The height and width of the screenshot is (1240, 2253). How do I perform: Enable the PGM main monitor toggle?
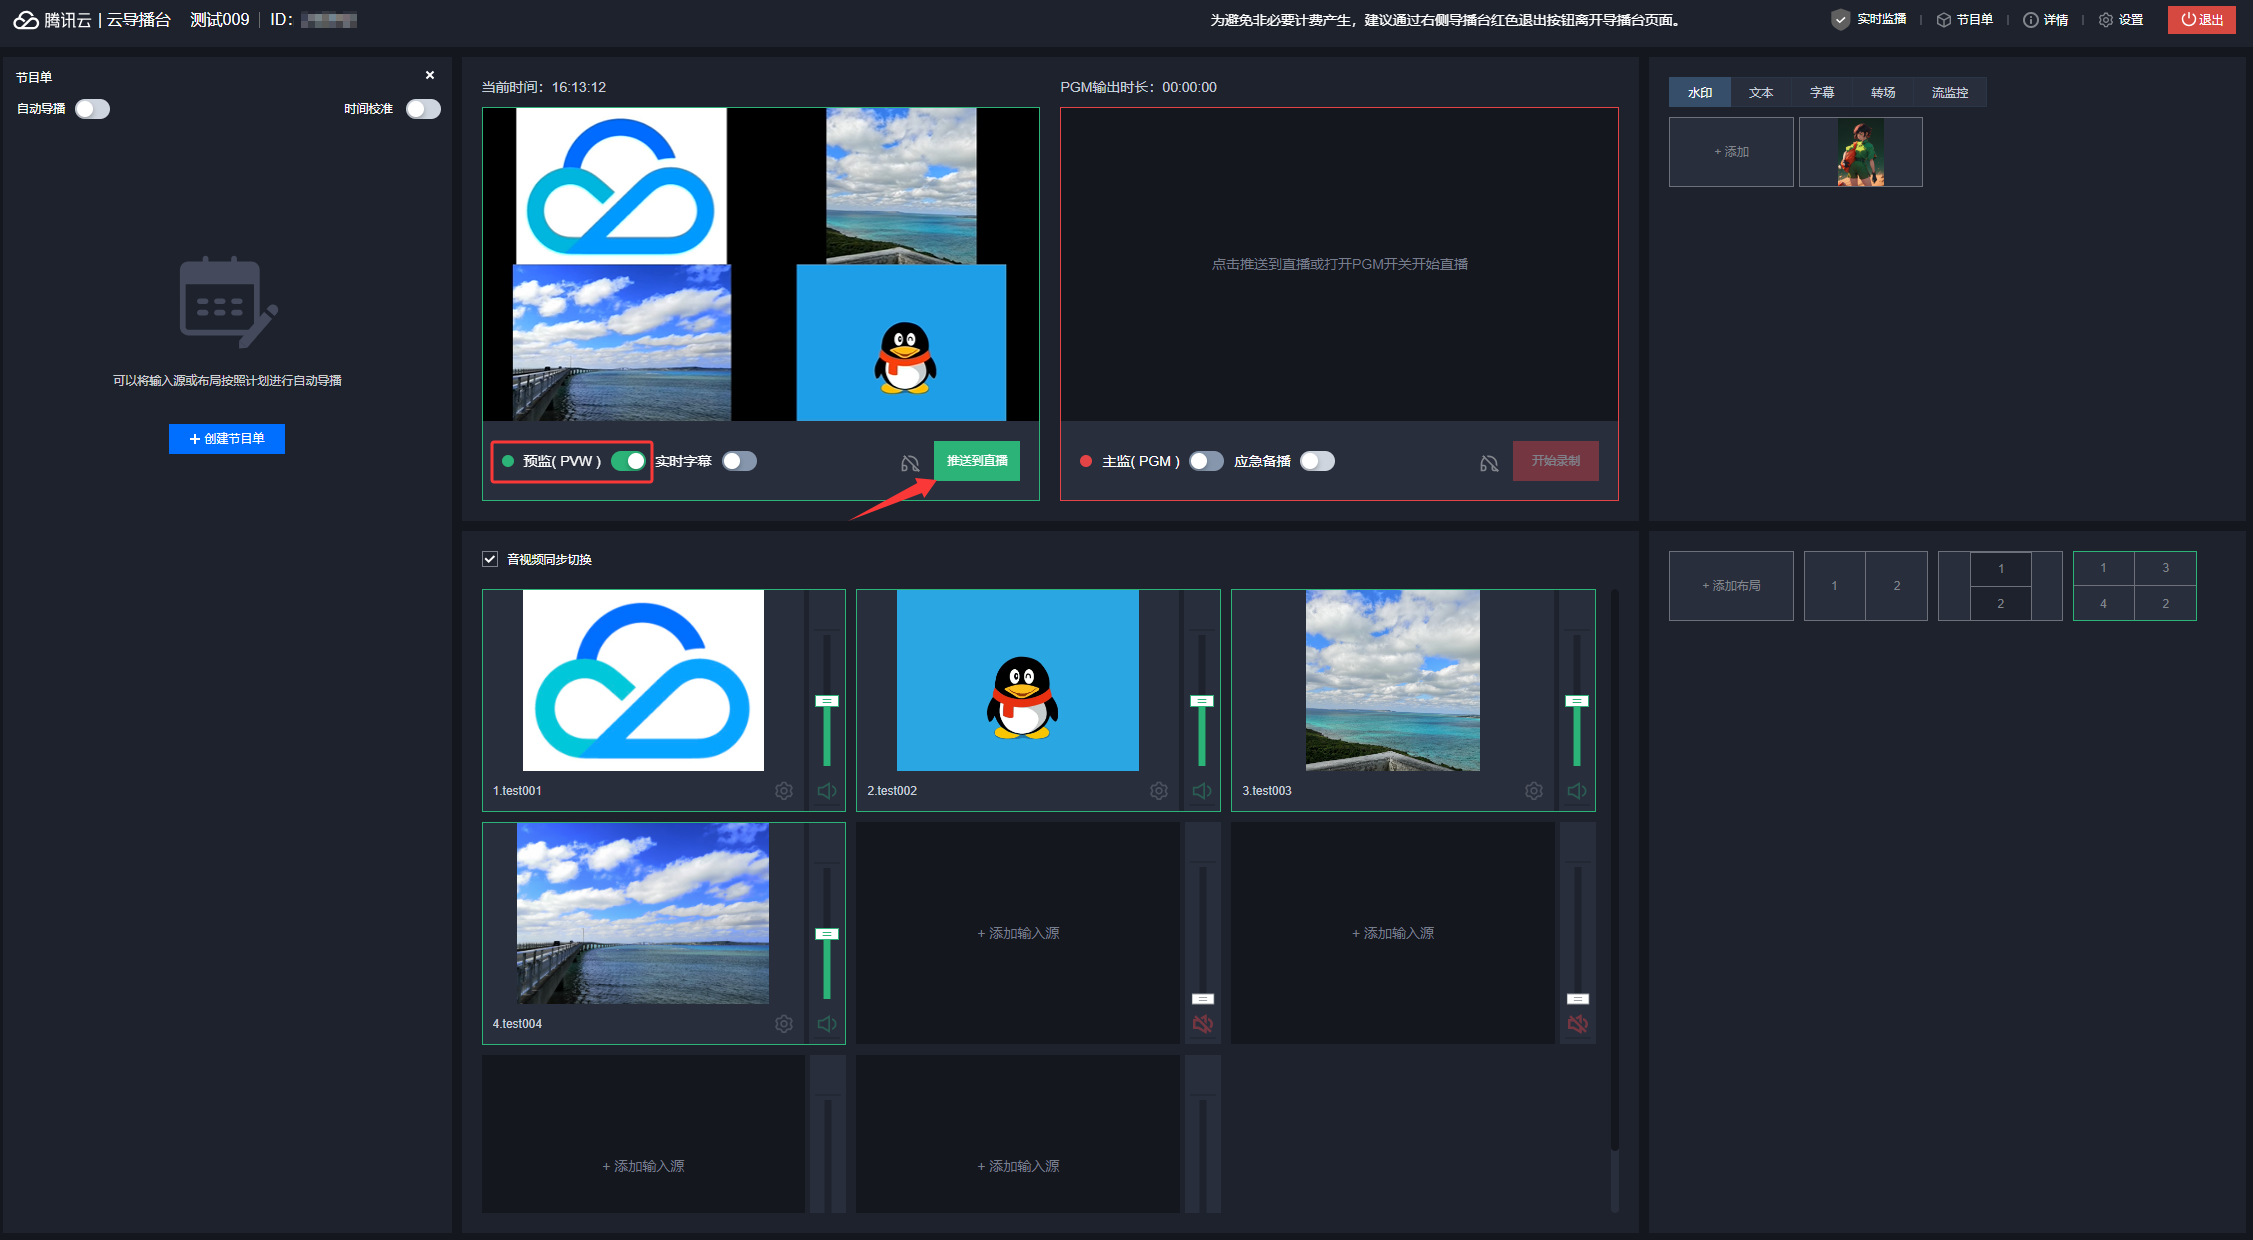click(1206, 461)
